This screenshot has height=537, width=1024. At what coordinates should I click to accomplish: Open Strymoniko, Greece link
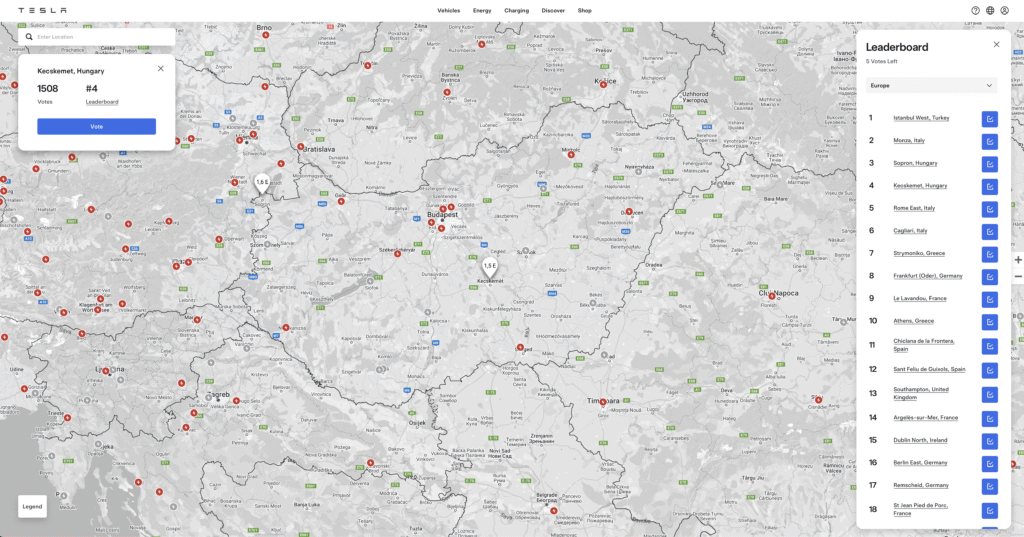click(x=920, y=253)
